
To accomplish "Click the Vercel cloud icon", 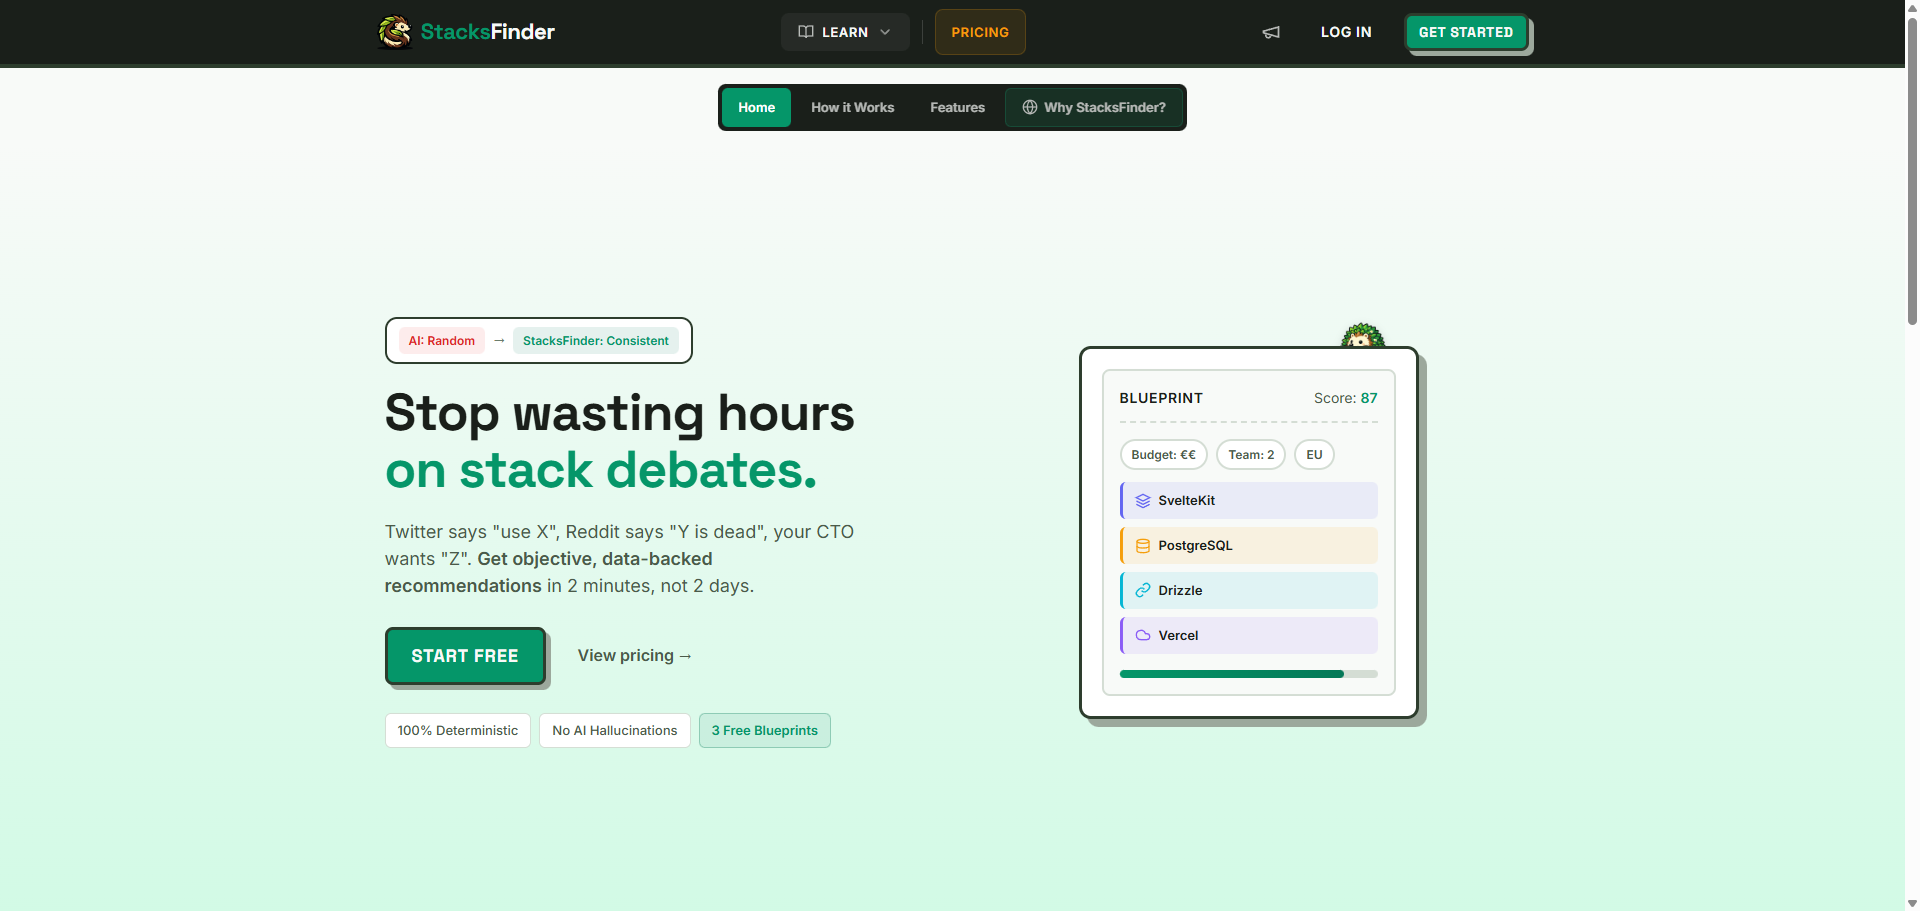I will (x=1143, y=636).
